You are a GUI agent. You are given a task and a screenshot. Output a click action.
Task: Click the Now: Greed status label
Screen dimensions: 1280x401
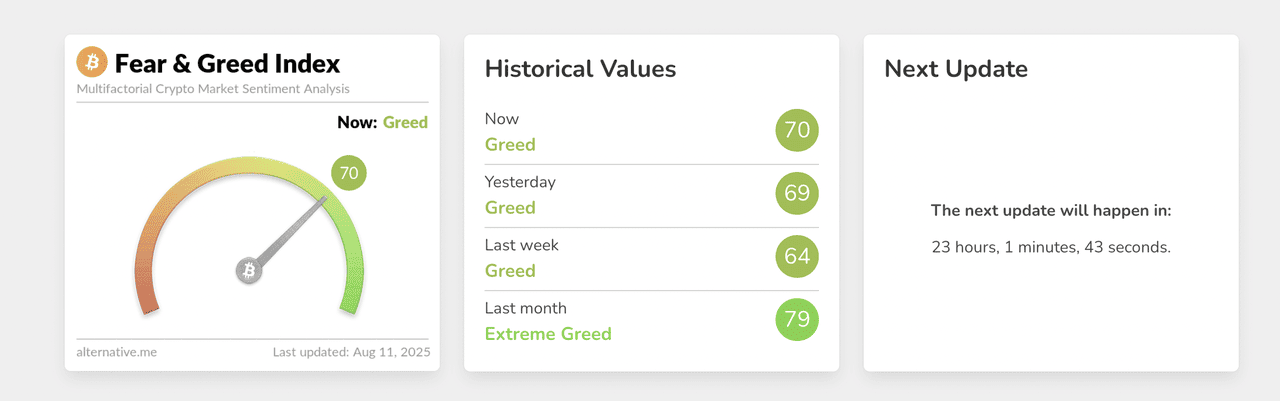pyautogui.click(x=384, y=123)
